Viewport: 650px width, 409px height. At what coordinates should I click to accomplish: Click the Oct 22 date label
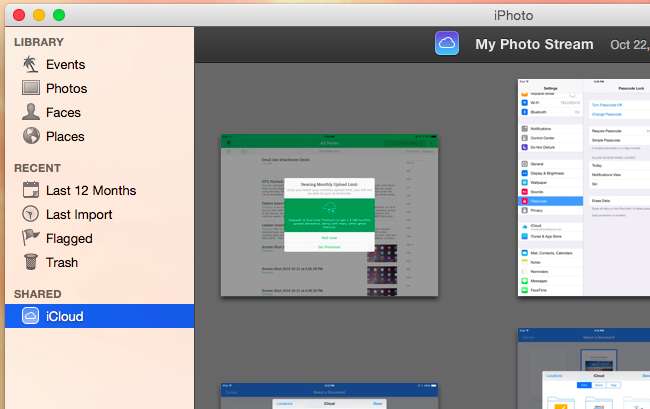pyautogui.click(x=629, y=45)
